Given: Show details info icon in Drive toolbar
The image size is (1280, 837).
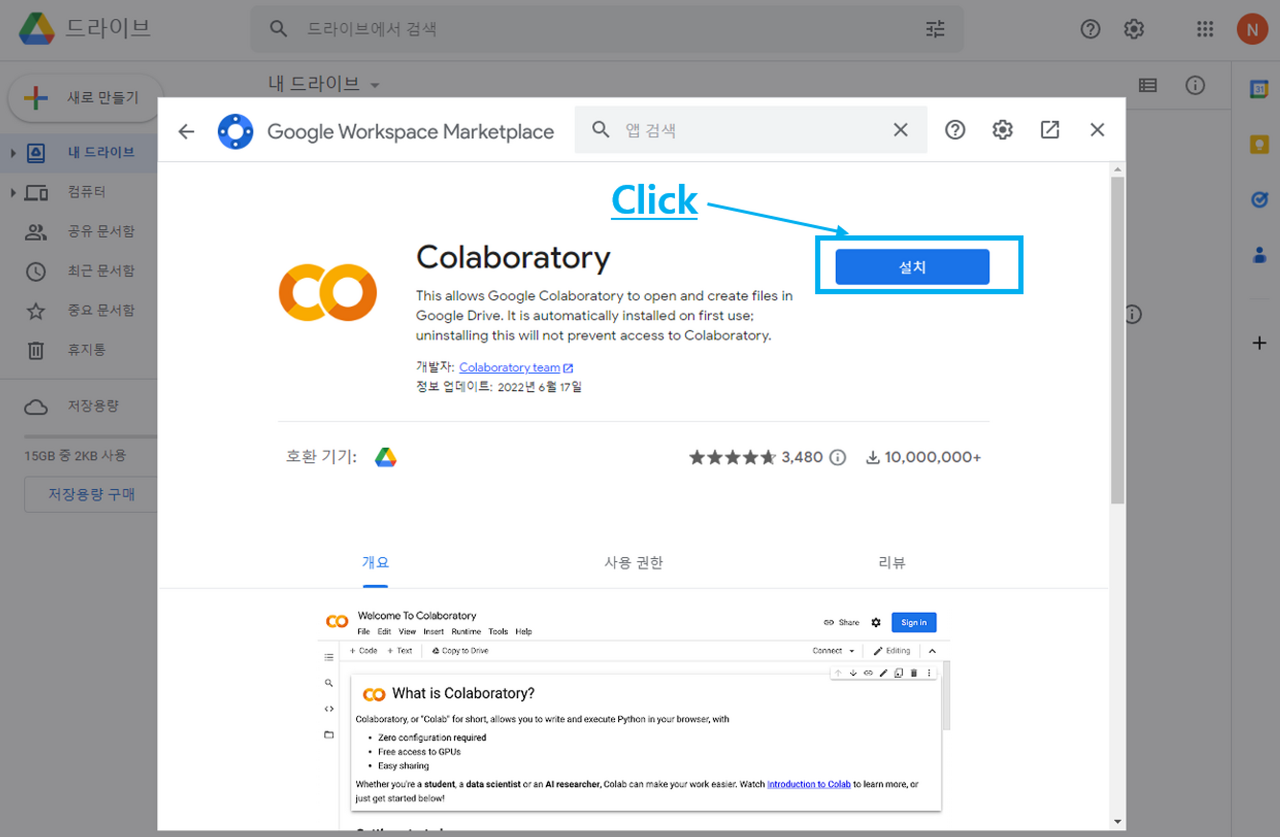Looking at the screenshot, I should (1195, 86).
